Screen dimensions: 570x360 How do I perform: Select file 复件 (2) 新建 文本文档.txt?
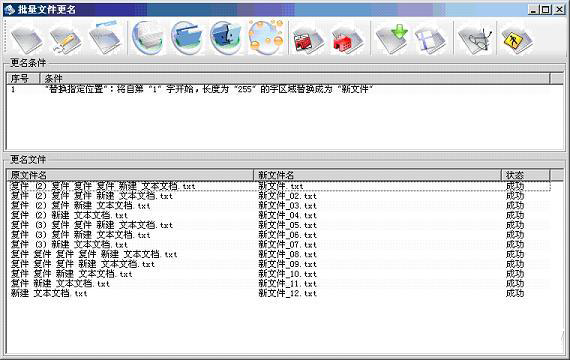click(69, 216)
